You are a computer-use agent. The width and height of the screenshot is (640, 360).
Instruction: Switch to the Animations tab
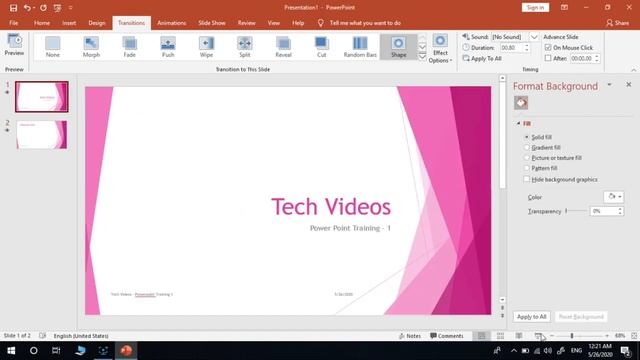[x=171, y=23]
